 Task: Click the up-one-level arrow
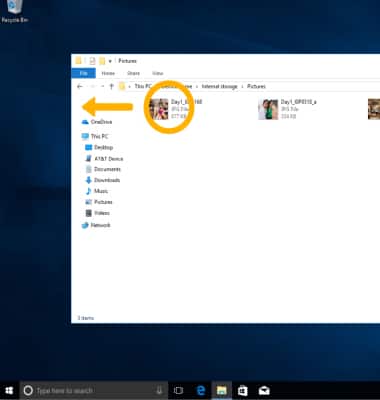pos(112,86)
